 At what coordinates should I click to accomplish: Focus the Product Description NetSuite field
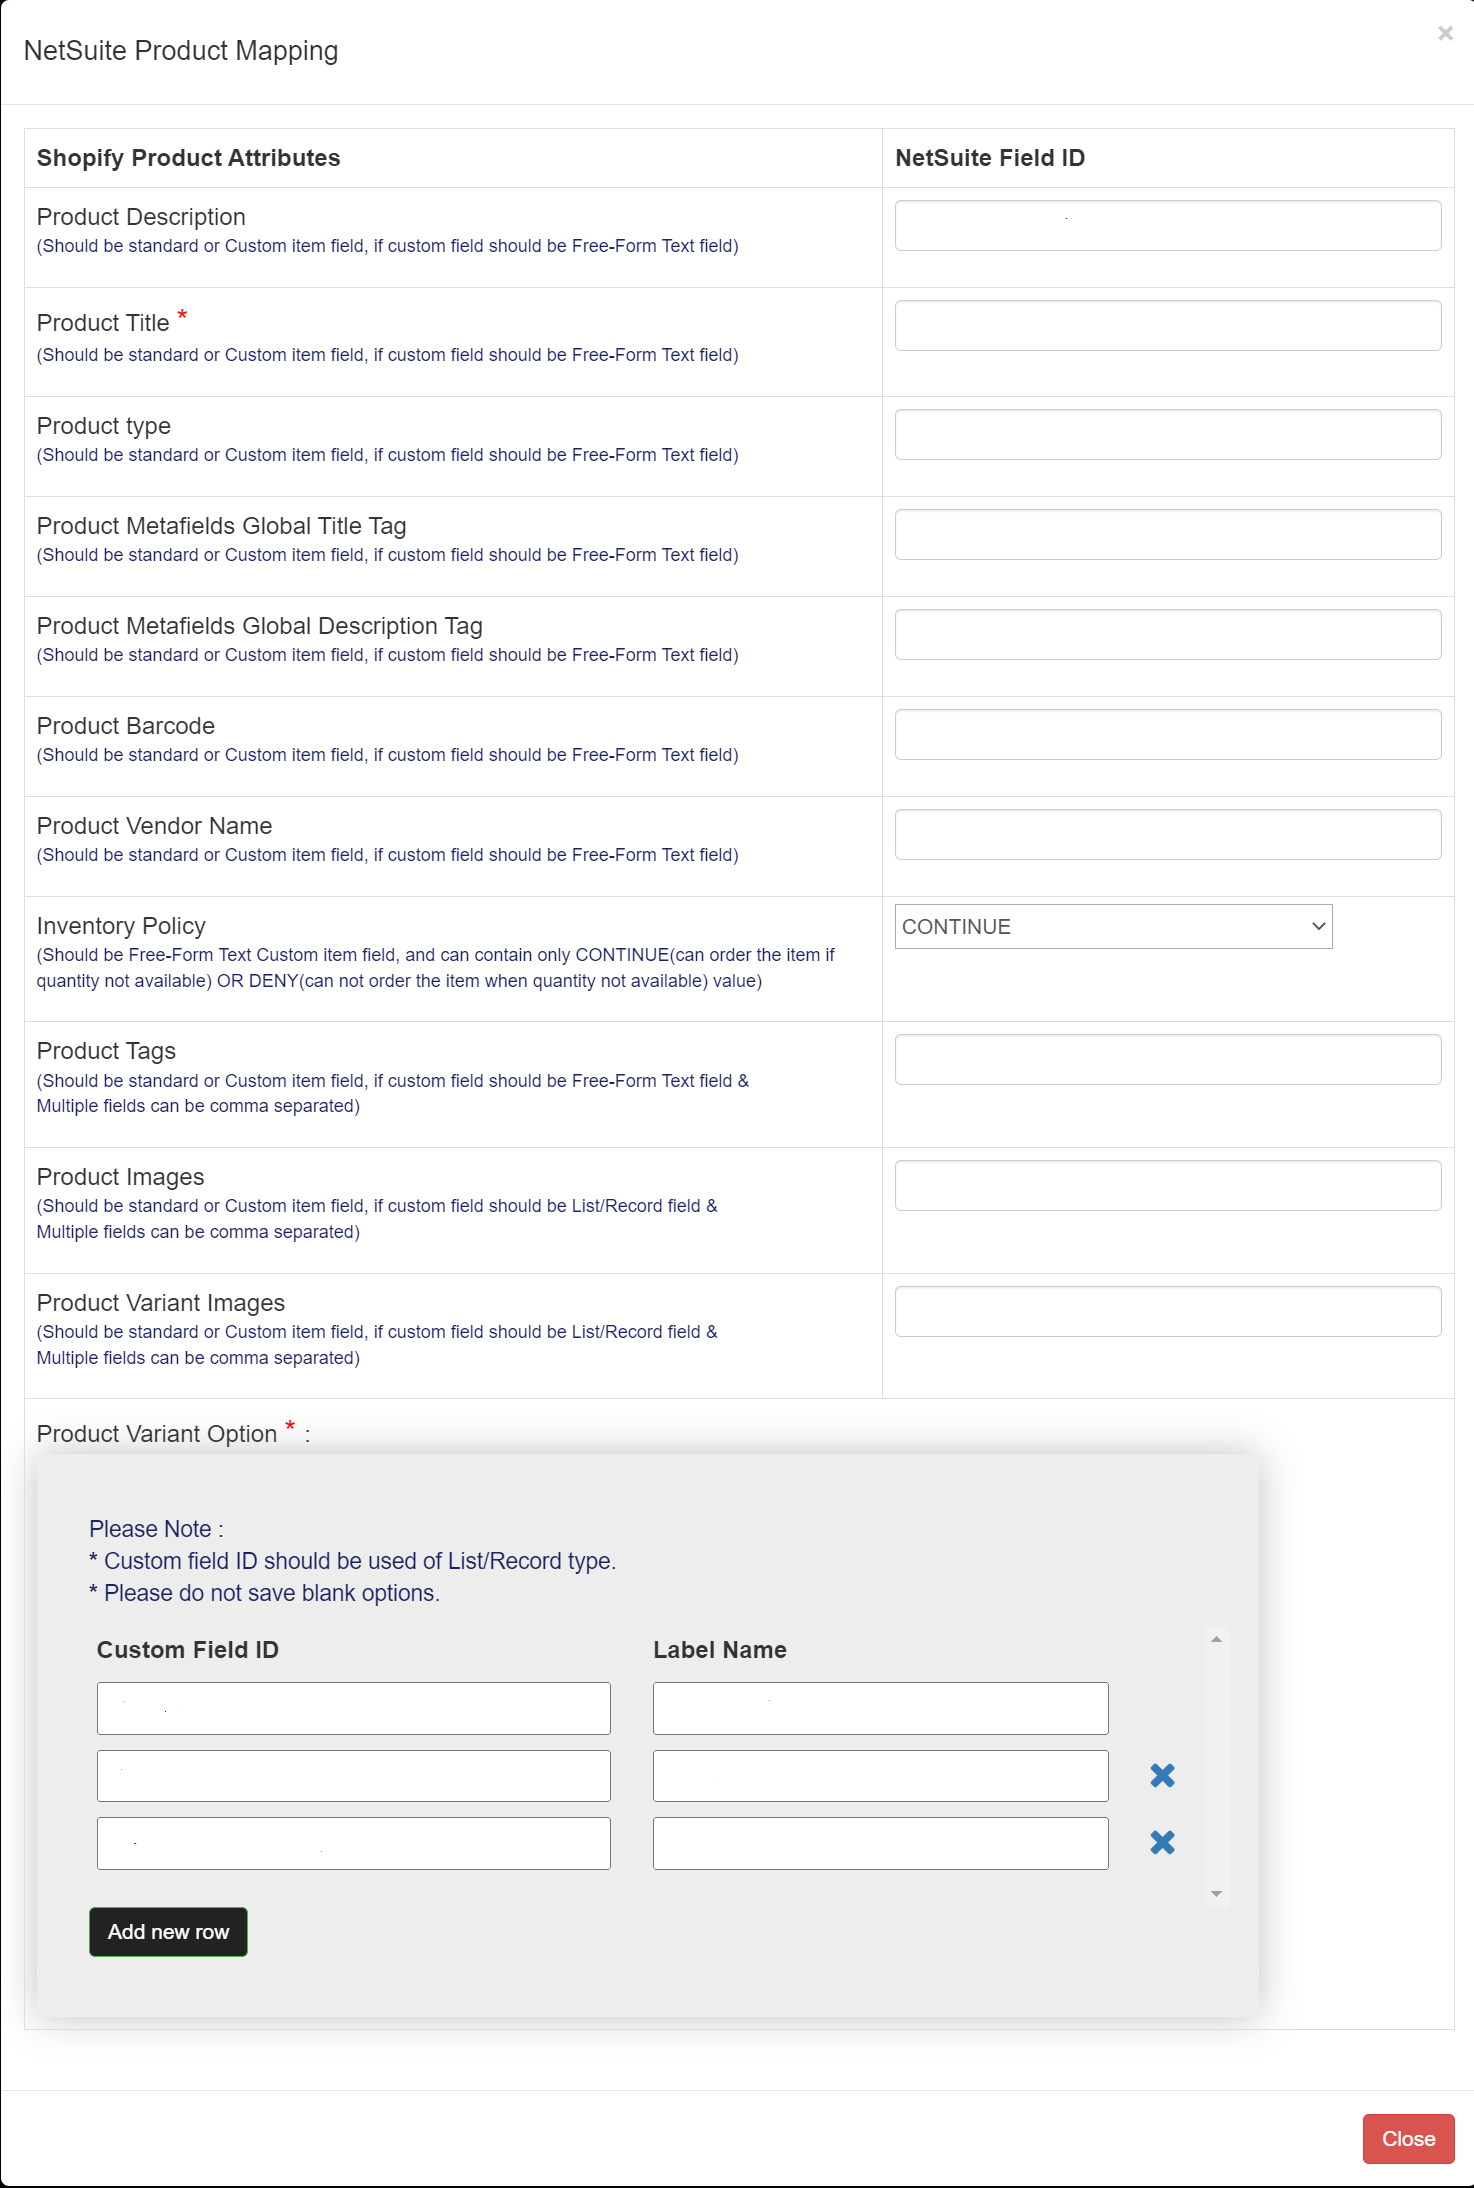(x=1167, y=225)
